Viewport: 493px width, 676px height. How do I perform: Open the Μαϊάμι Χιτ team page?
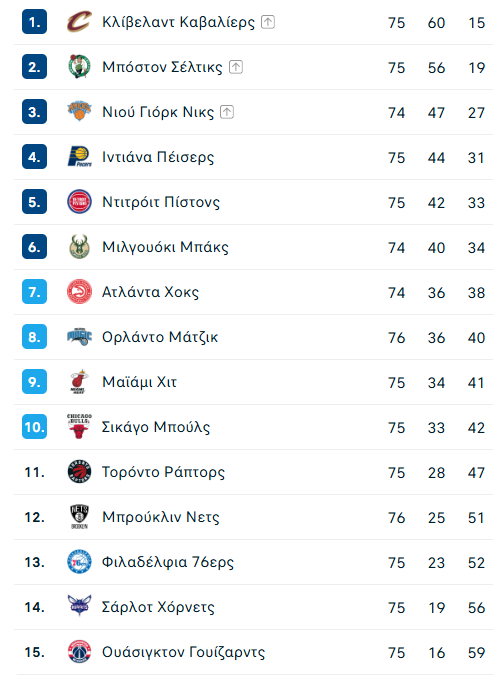pos(139,382)
